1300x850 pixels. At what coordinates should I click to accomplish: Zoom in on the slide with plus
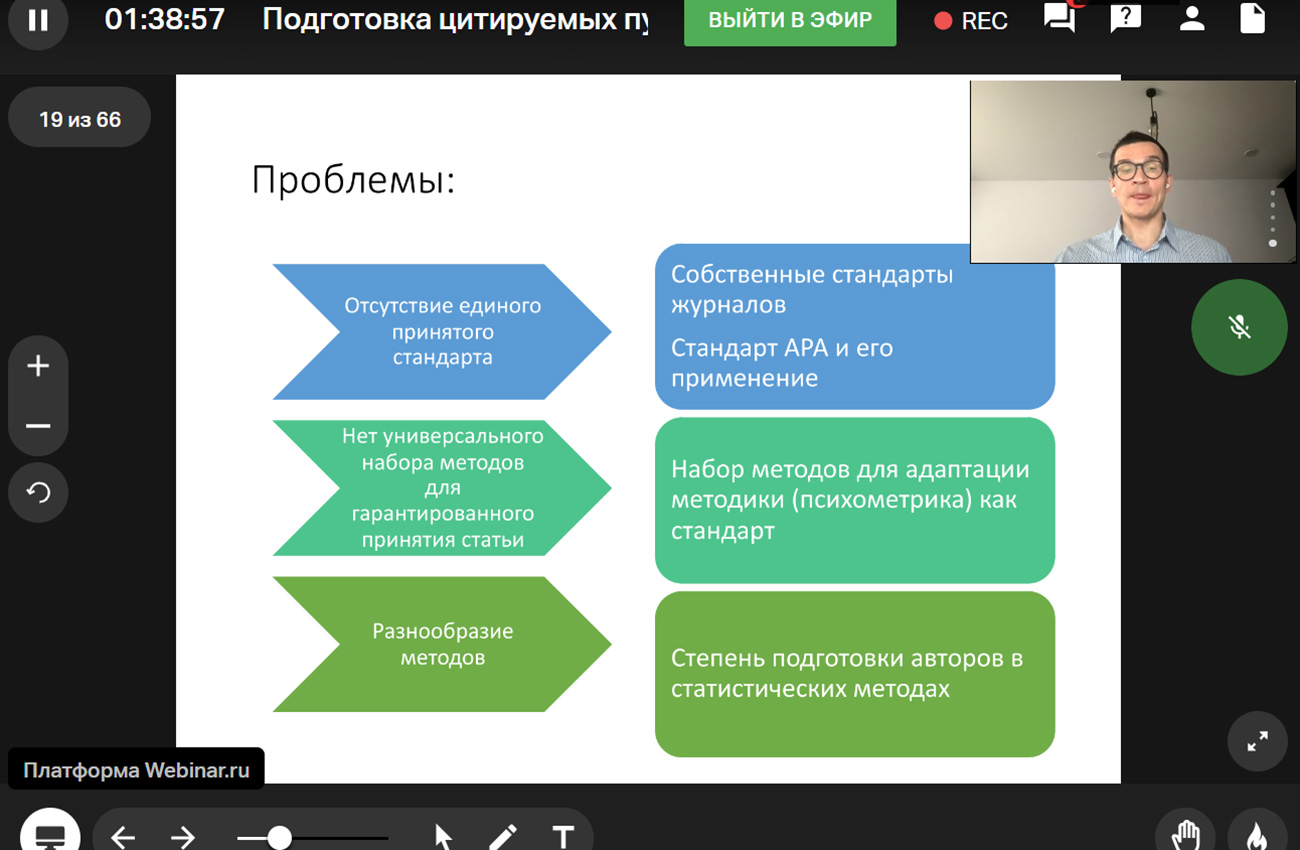click(x=38, y=366)
